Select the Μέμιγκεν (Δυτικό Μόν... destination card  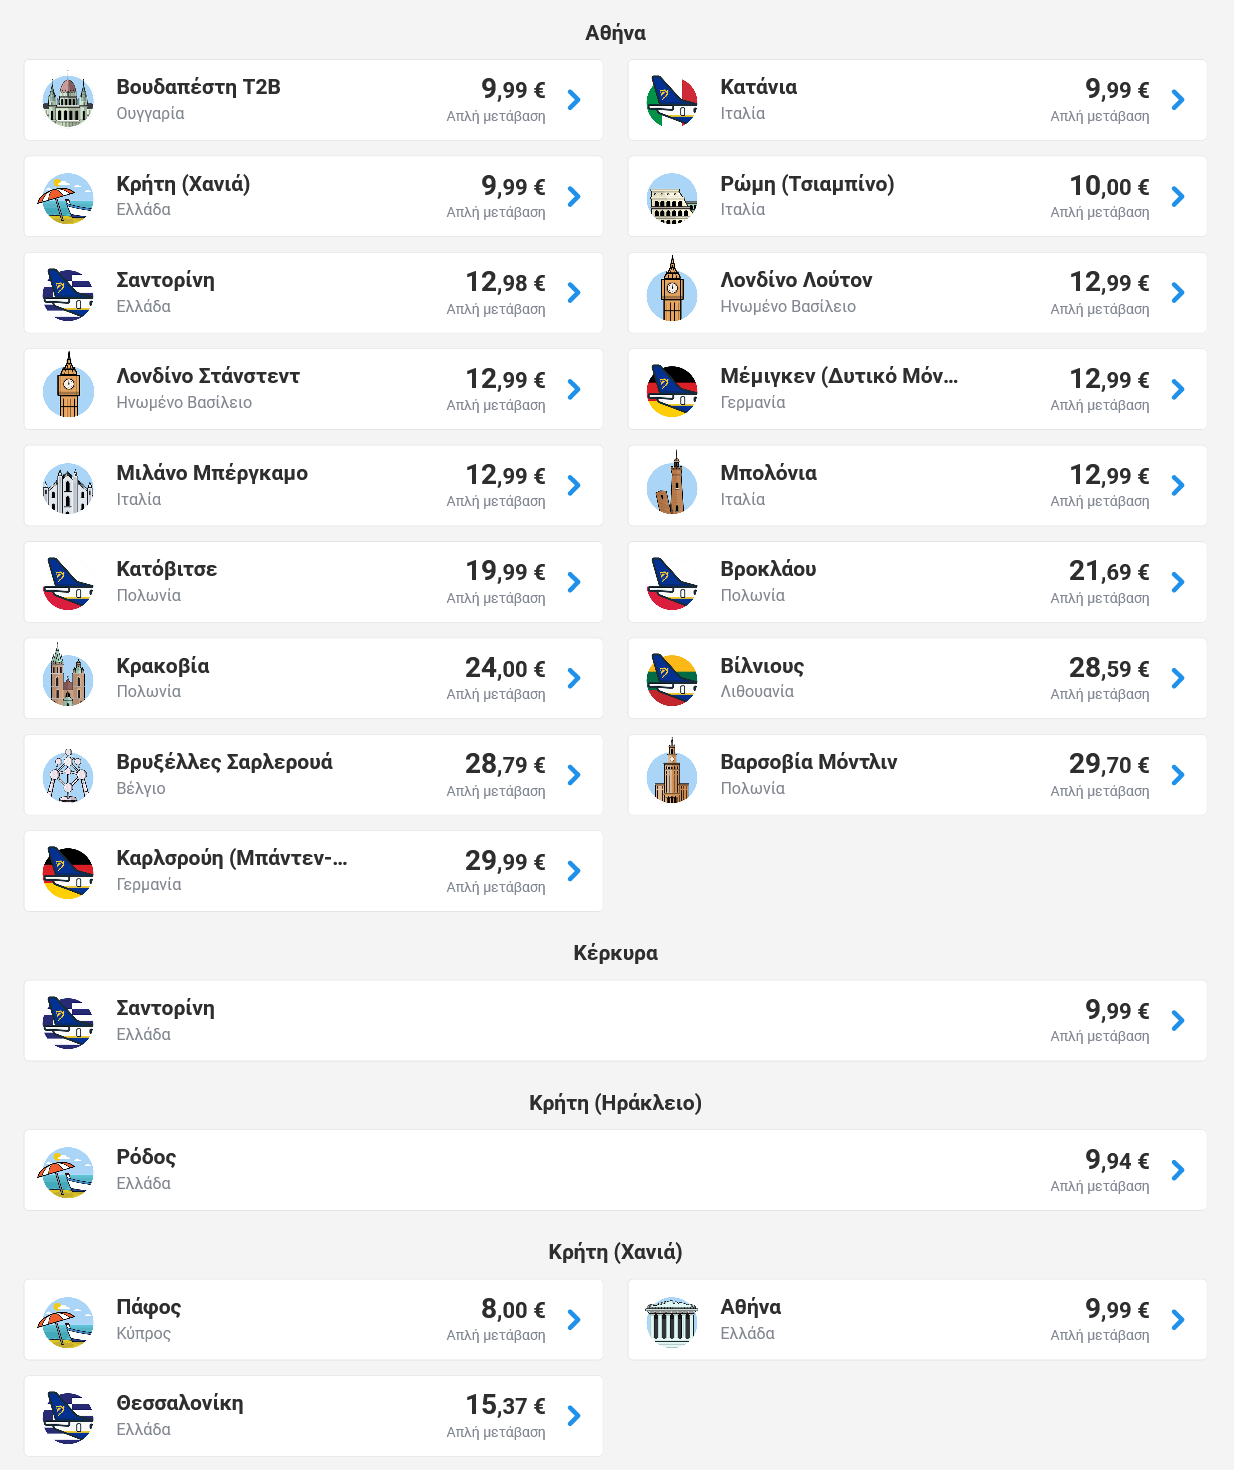click(918, 389)
